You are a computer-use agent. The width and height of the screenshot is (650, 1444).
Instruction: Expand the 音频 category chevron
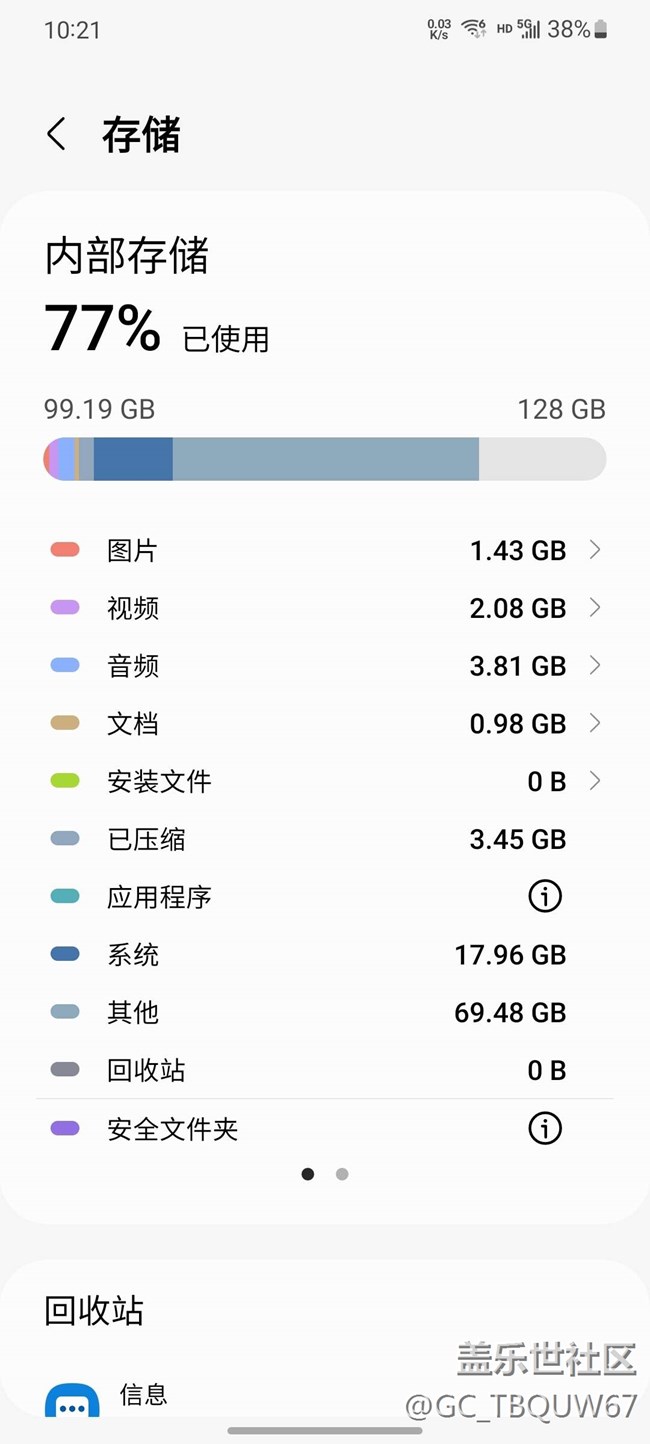click(x=595, y=665)
